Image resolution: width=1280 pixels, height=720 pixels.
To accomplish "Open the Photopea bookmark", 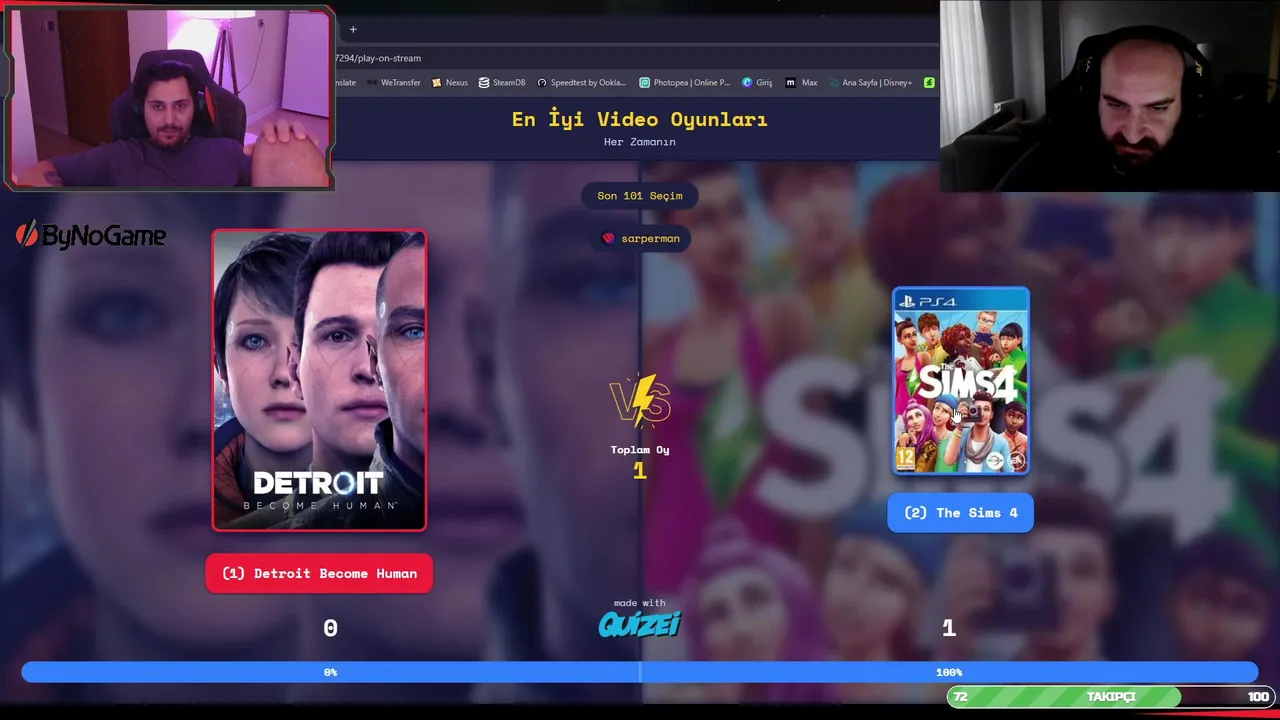I will click(685, 83).
